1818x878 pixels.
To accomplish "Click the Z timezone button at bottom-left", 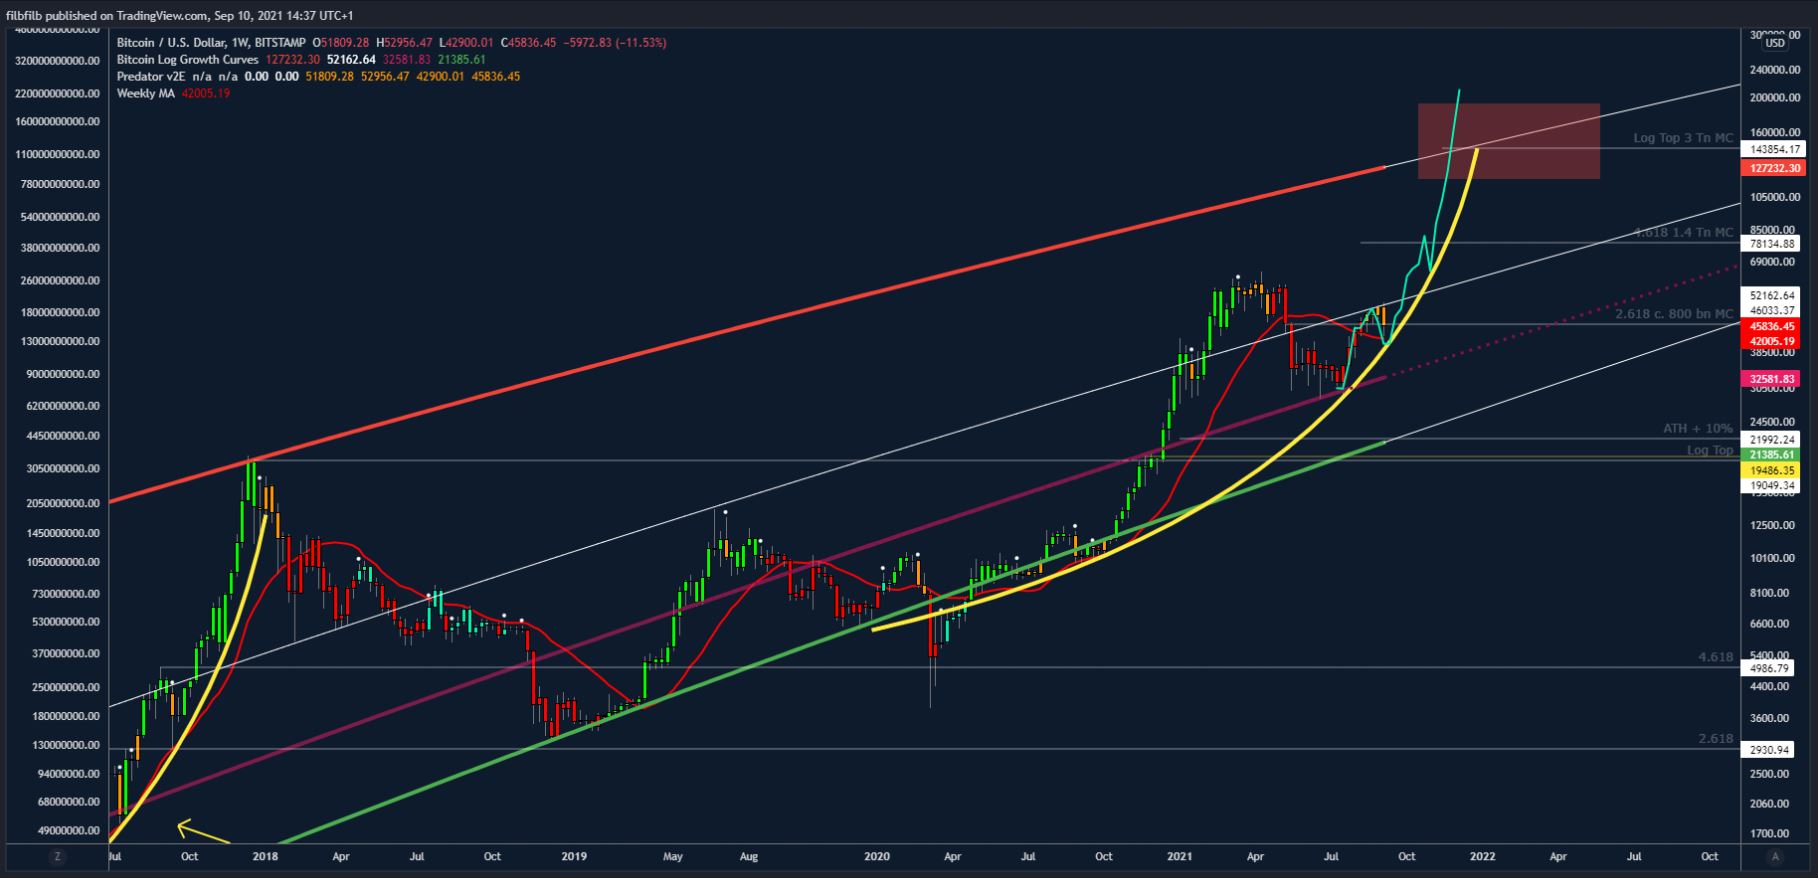I will (58, 857).
